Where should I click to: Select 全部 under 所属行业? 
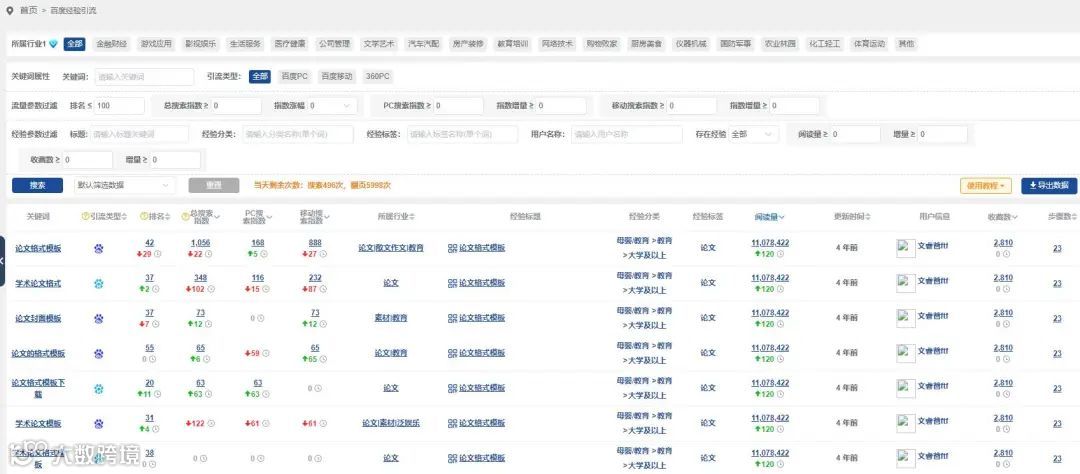point(74,43)
